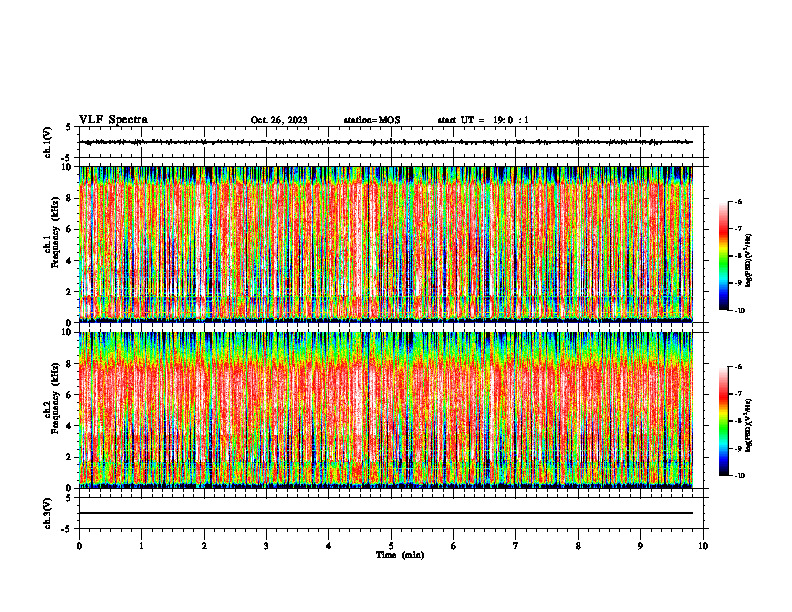792x612 pixels.
Task: Click the time axis tick label '6'
Action: click(x=454, y=546)
